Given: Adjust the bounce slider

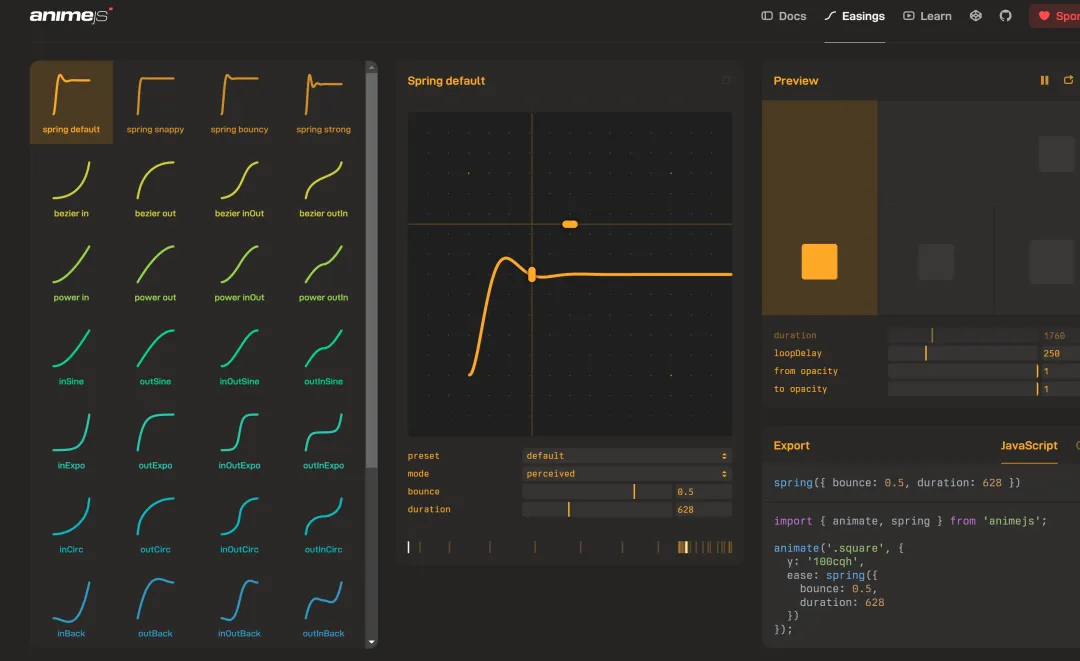Looking at the screenshot, I should click(596, 492).
